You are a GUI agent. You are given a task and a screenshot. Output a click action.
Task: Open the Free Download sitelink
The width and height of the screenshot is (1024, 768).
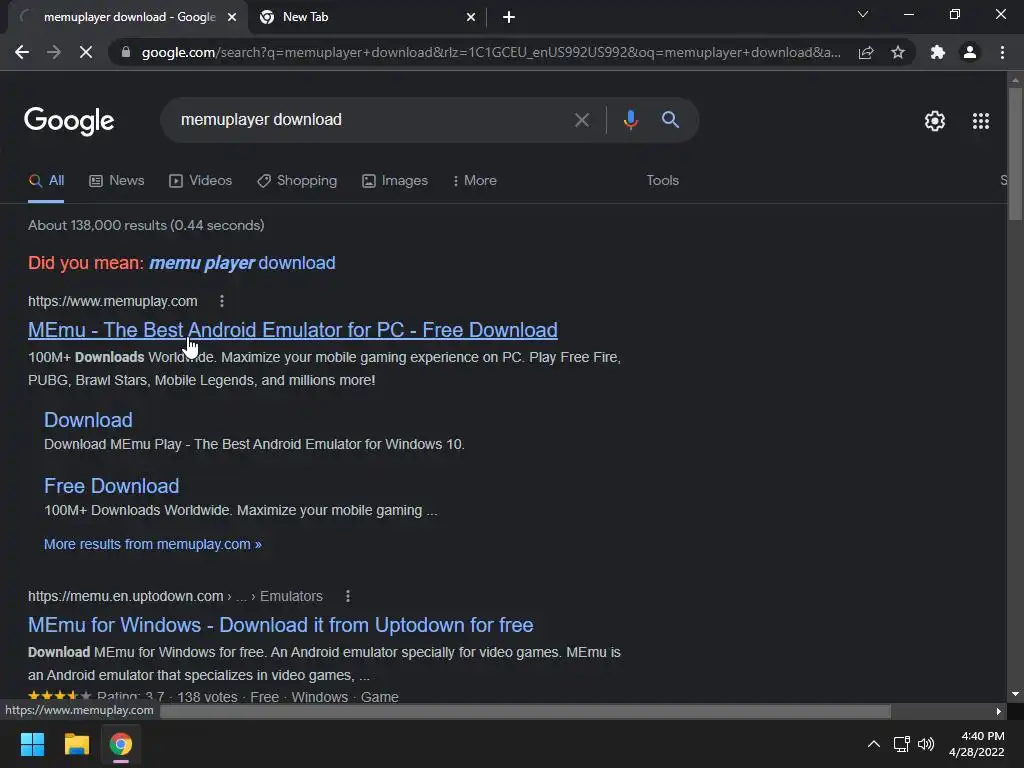112,486
